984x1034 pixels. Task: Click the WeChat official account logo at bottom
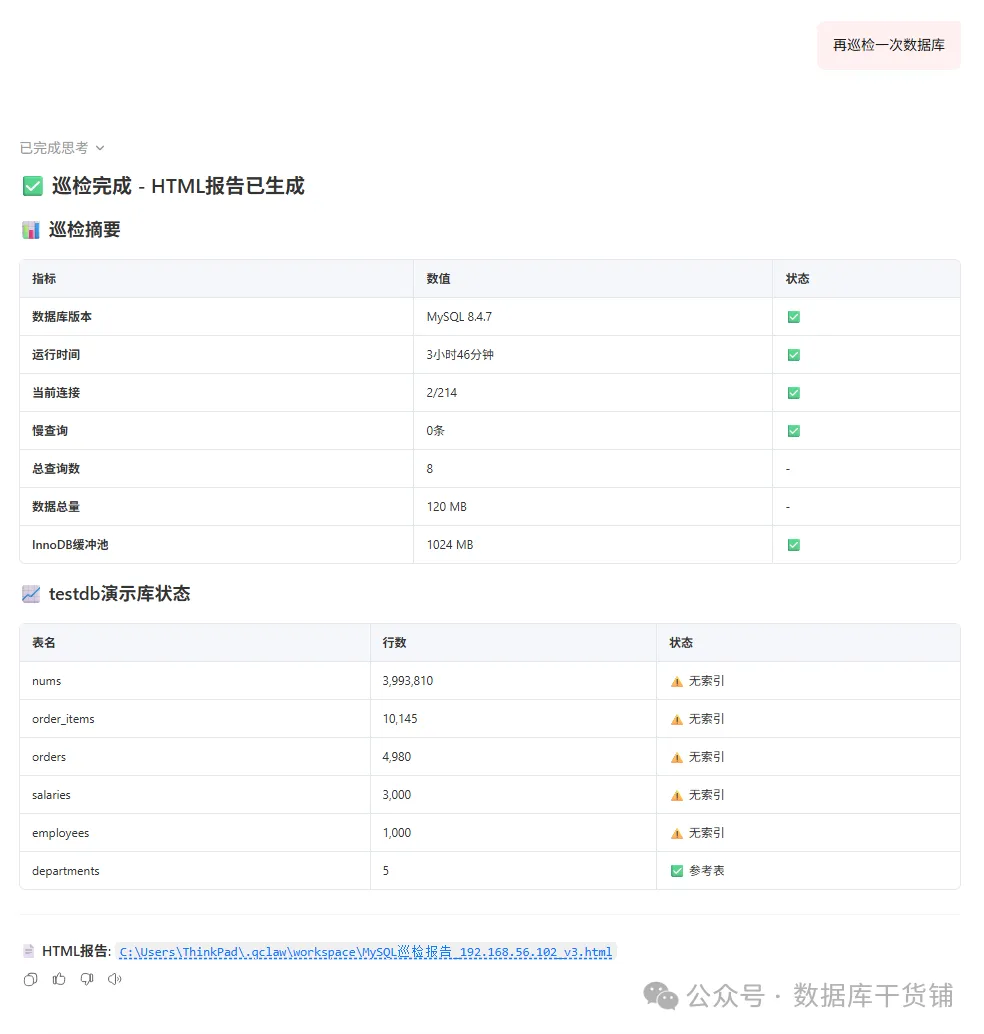[661, 996]
